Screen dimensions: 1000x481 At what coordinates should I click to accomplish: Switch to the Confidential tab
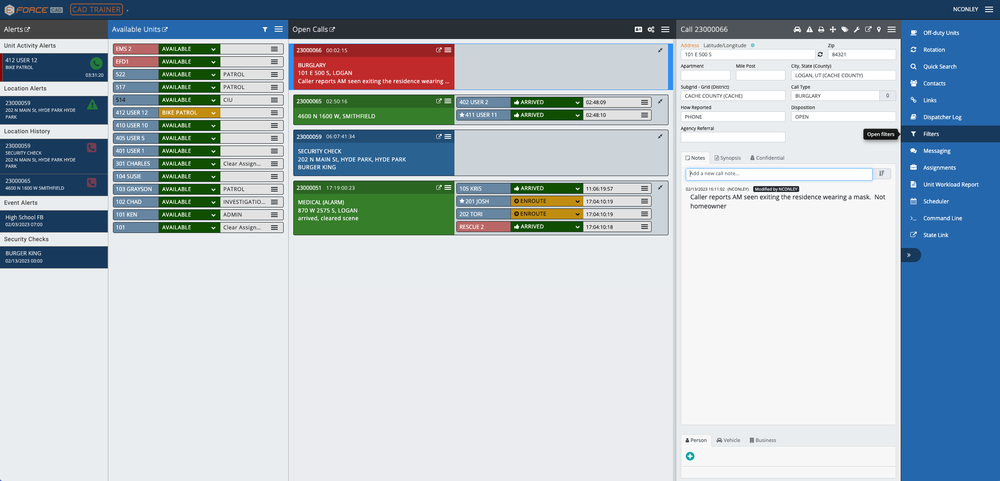tap(767, 158)
